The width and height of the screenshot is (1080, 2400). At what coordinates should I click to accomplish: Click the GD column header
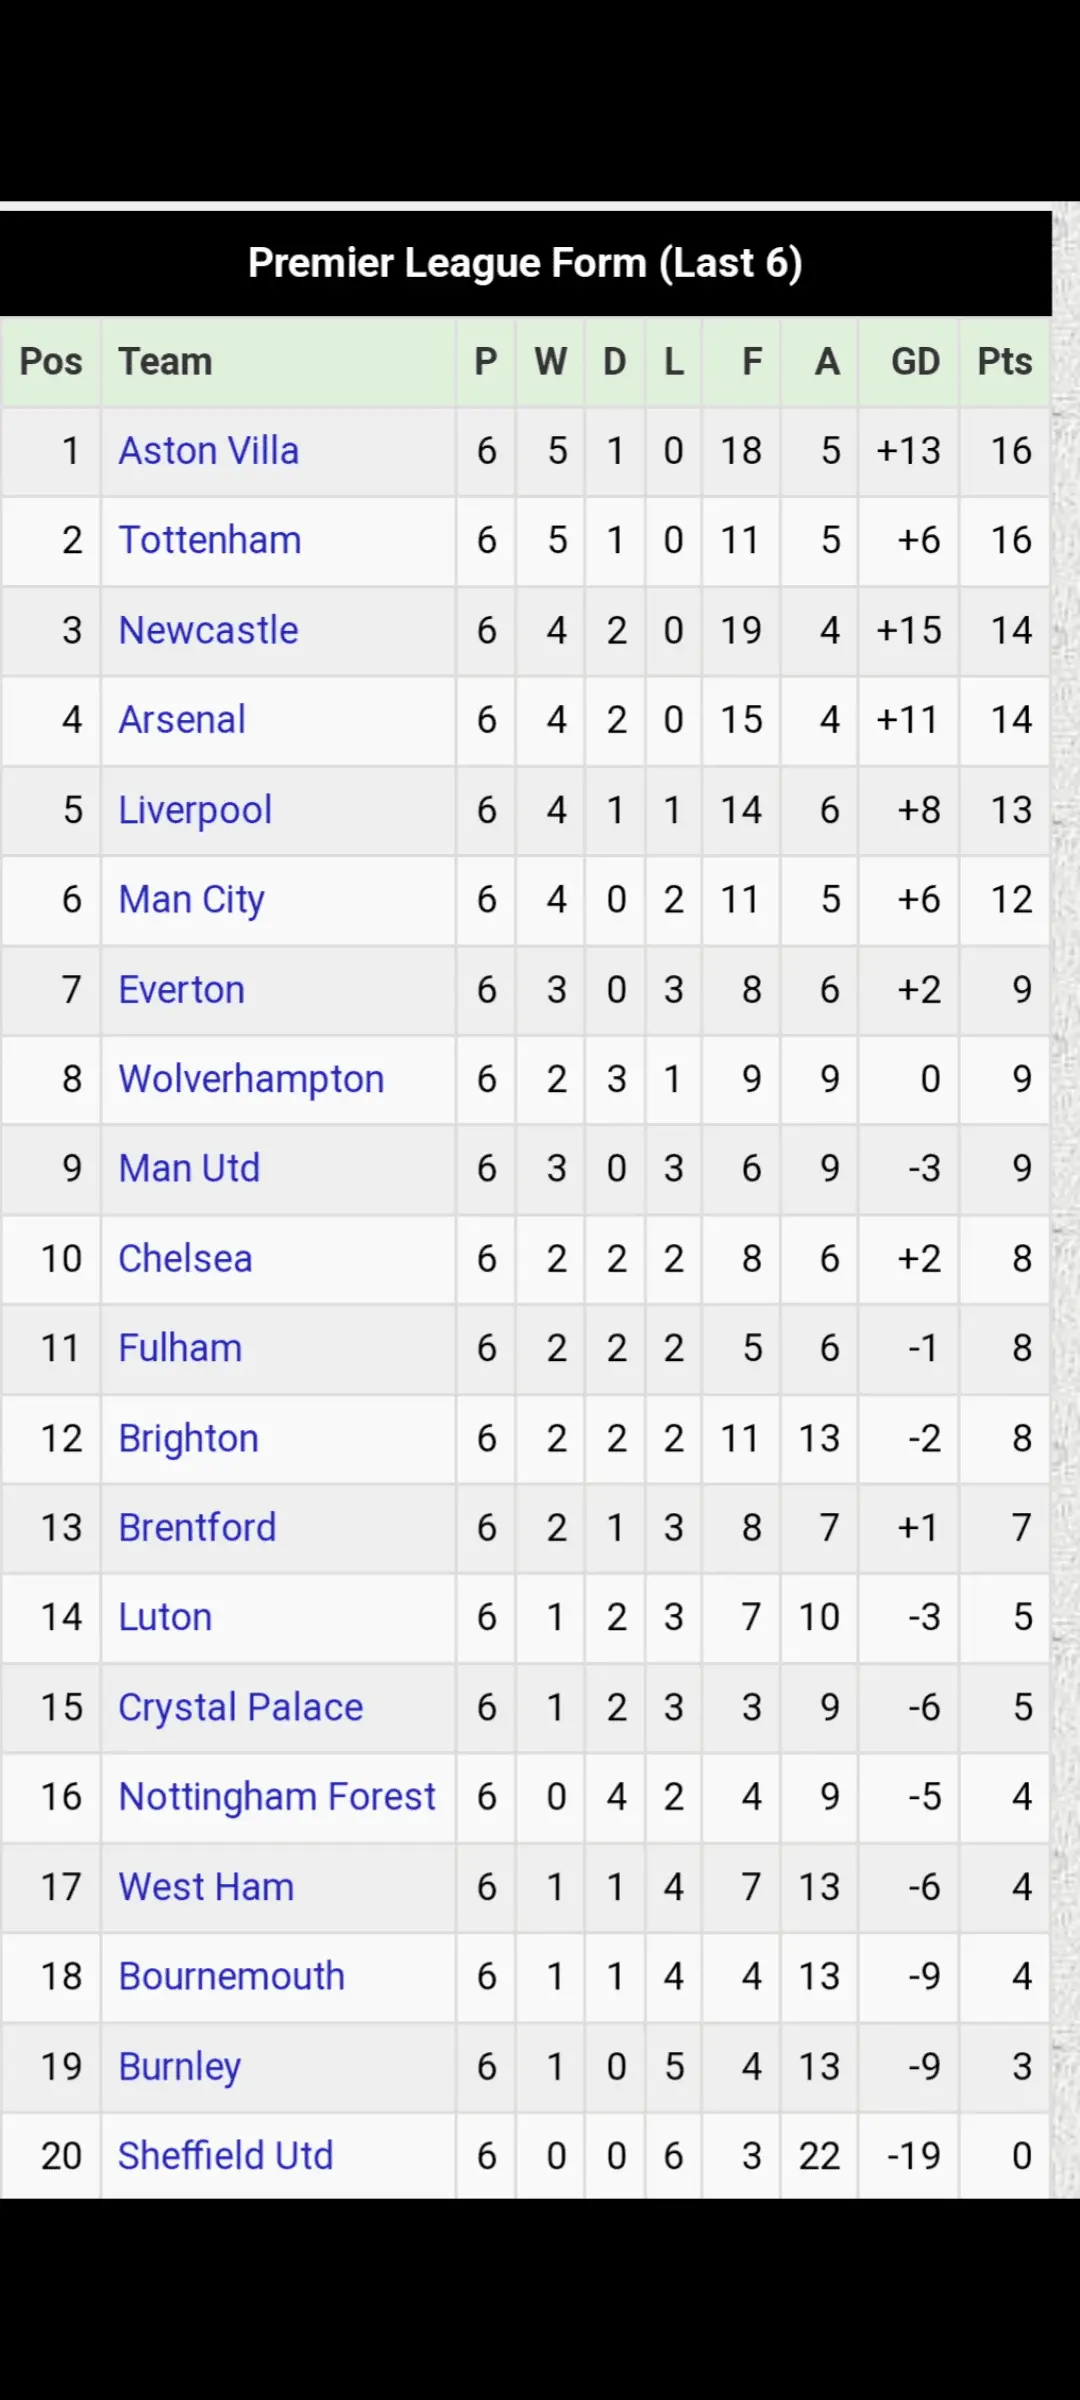(915, 362)
